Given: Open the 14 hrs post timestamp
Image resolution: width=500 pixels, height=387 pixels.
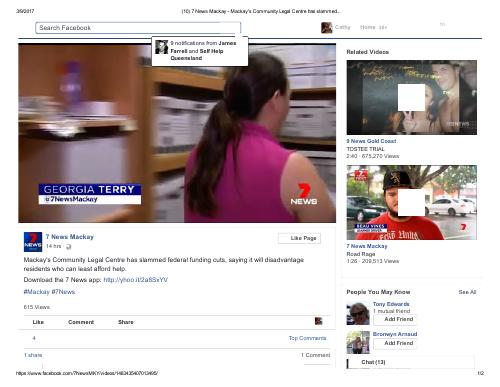Looking at the screenshot, I should (53, 246).
